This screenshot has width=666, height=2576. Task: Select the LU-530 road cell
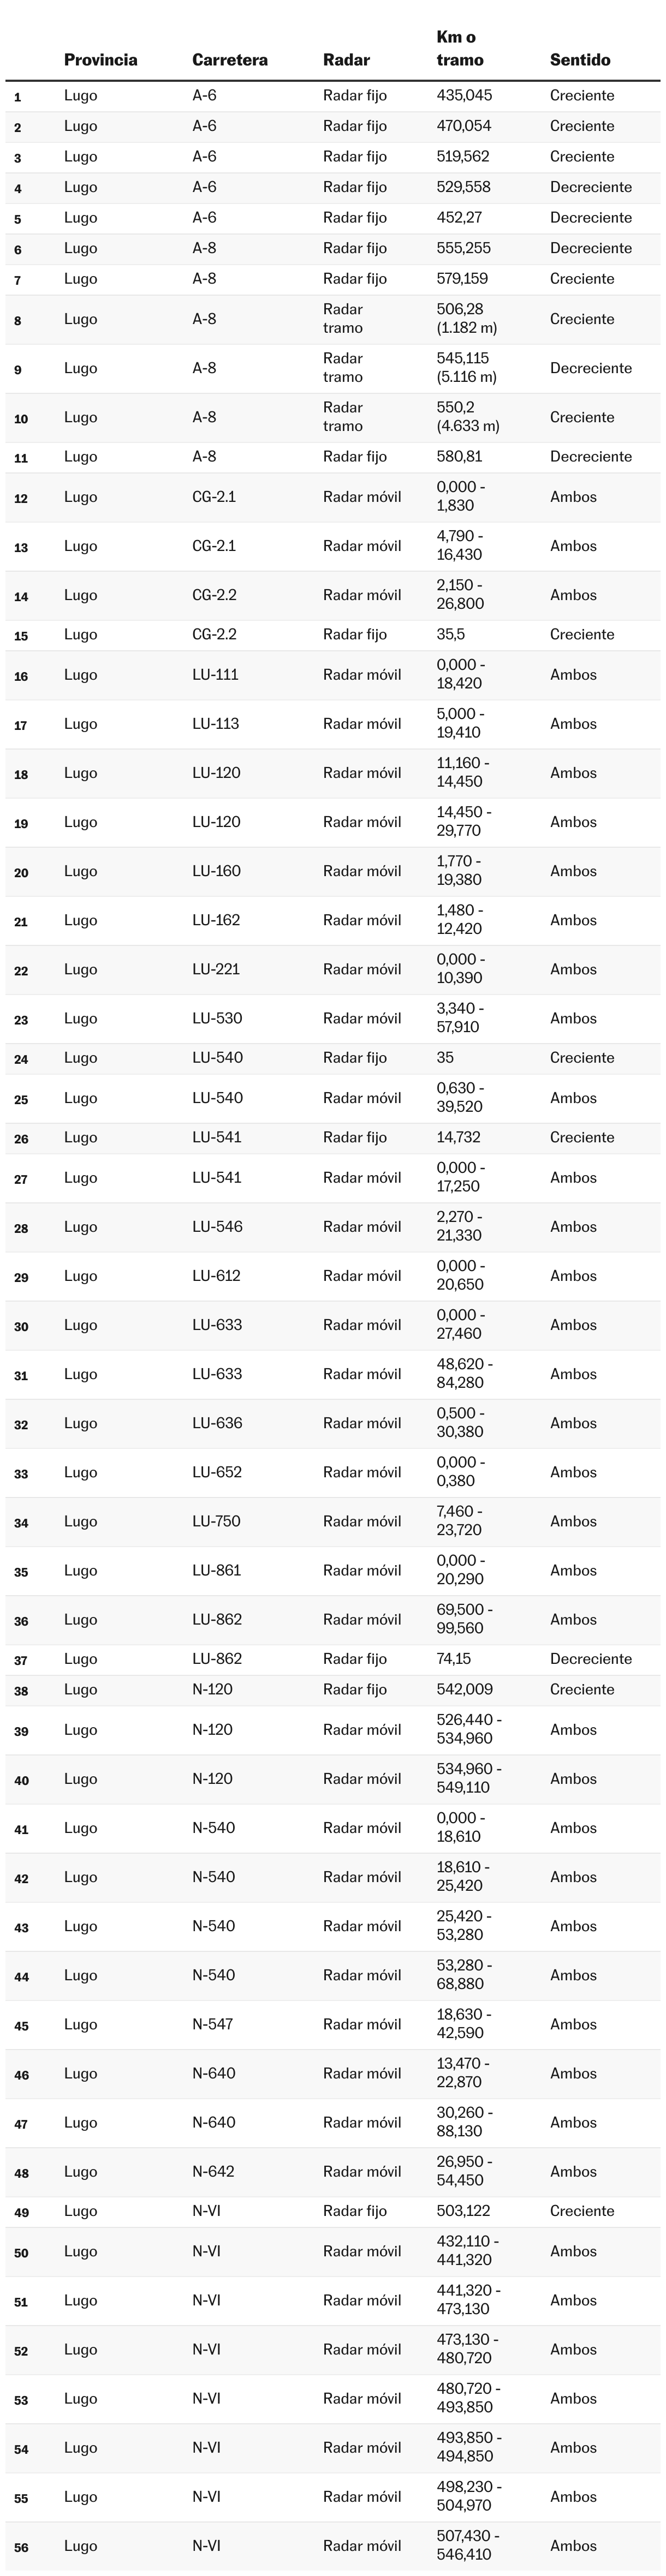click(216, 1018)
